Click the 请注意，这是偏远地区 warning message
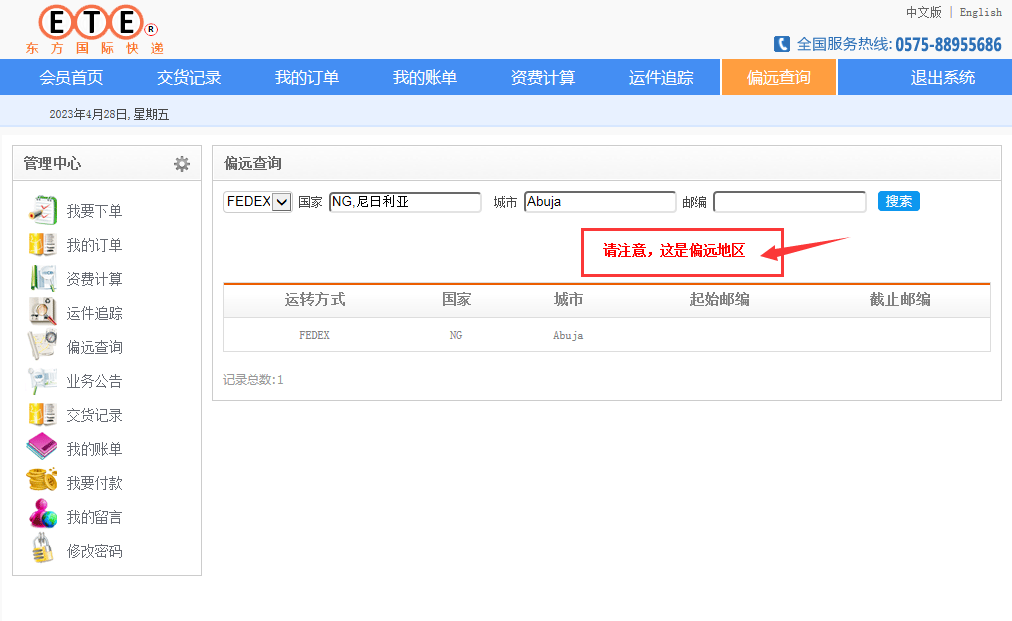The height and width of the screenshot is (621, 1012). click(674, 250)
